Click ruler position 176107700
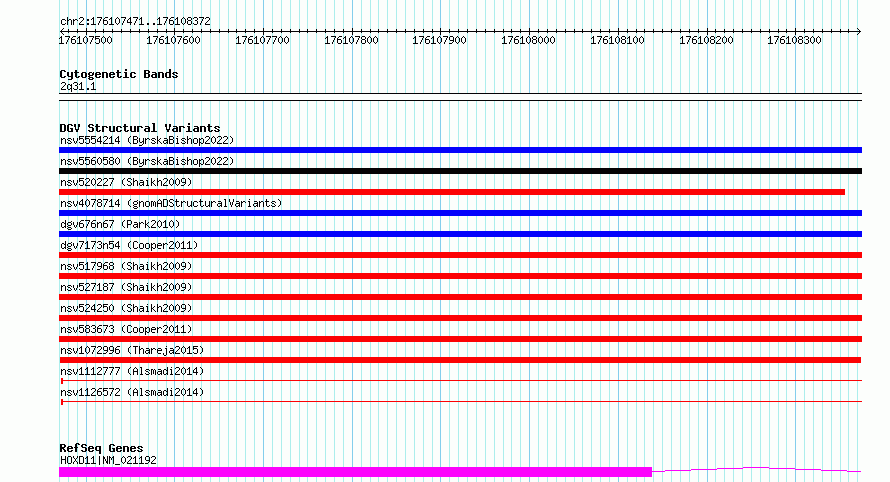This screenshot has height=482, width=890. point(262,40)
